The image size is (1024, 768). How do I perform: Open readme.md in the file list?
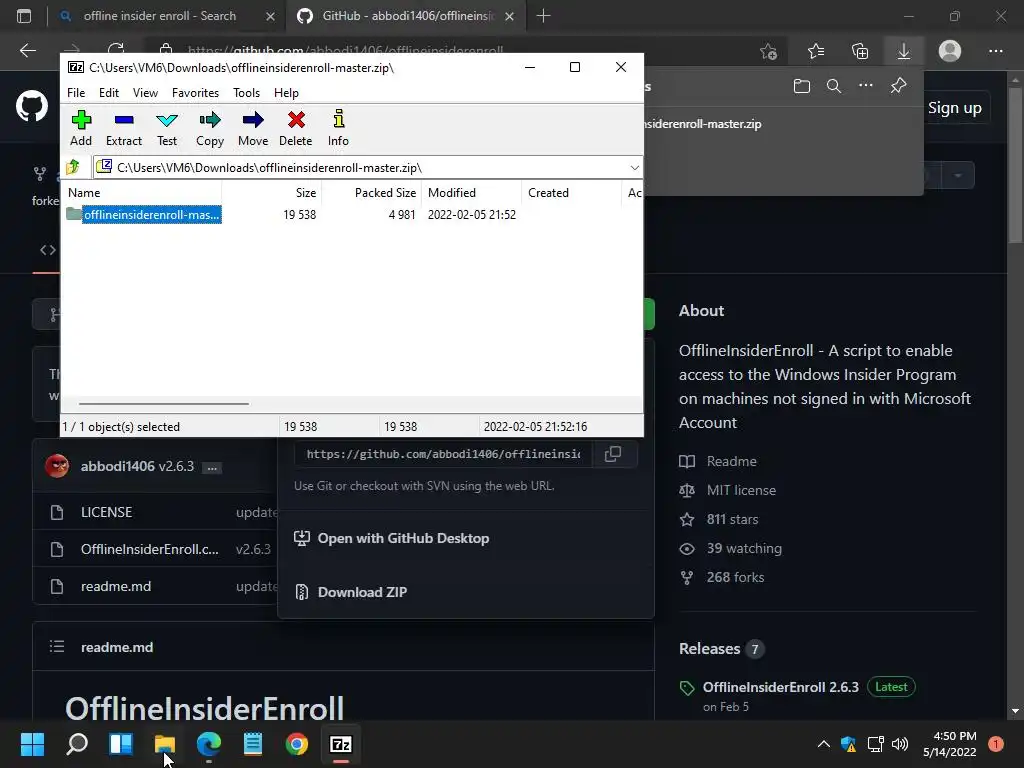click(x=116, y=586)
